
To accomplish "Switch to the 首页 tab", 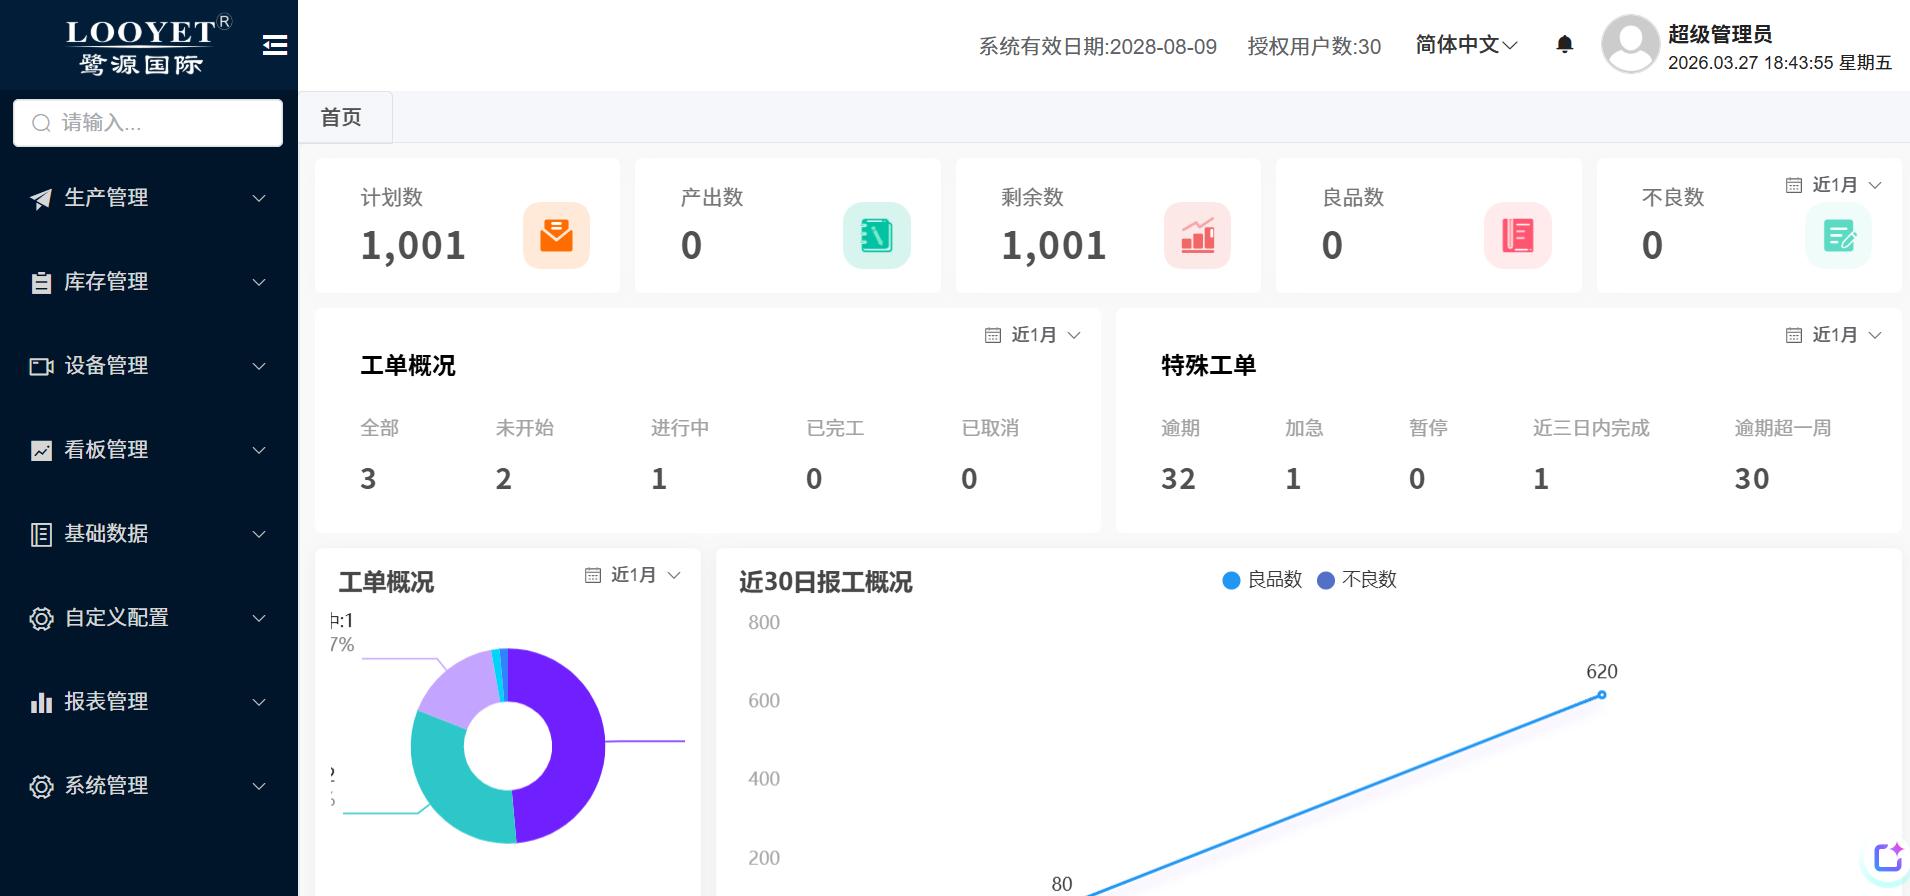I will click(341, 118).
